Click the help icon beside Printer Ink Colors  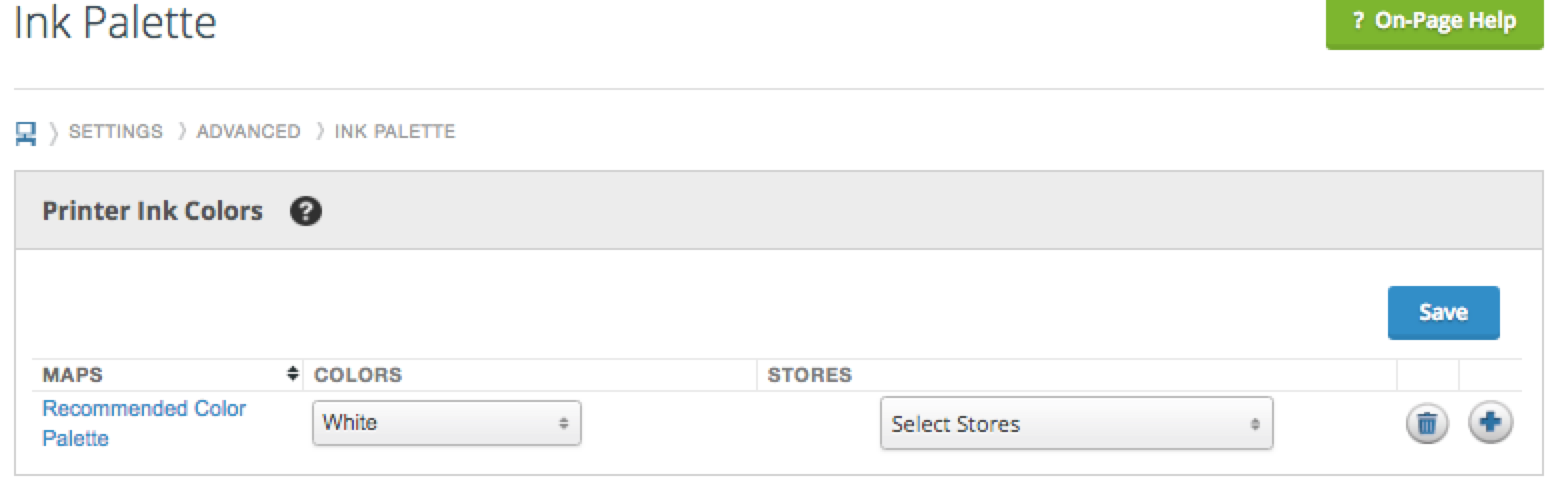pos(305,211)
